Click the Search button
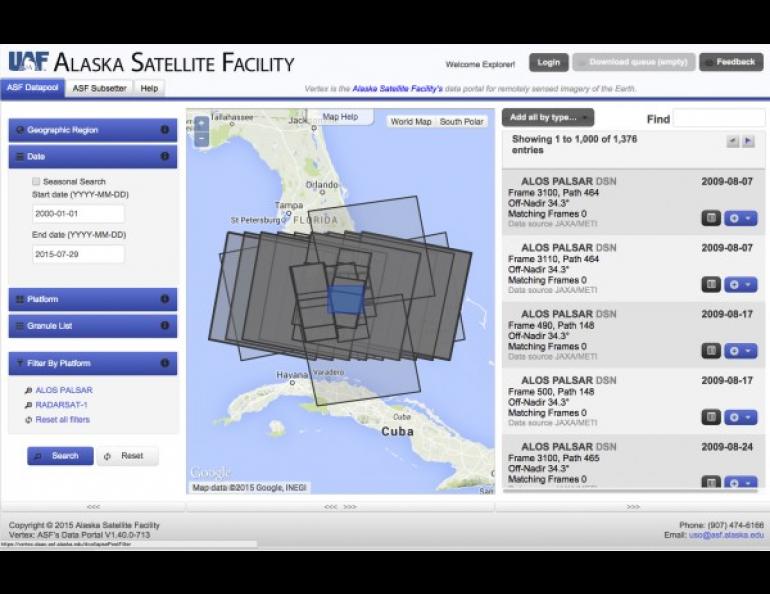 (x=60, y=456)
